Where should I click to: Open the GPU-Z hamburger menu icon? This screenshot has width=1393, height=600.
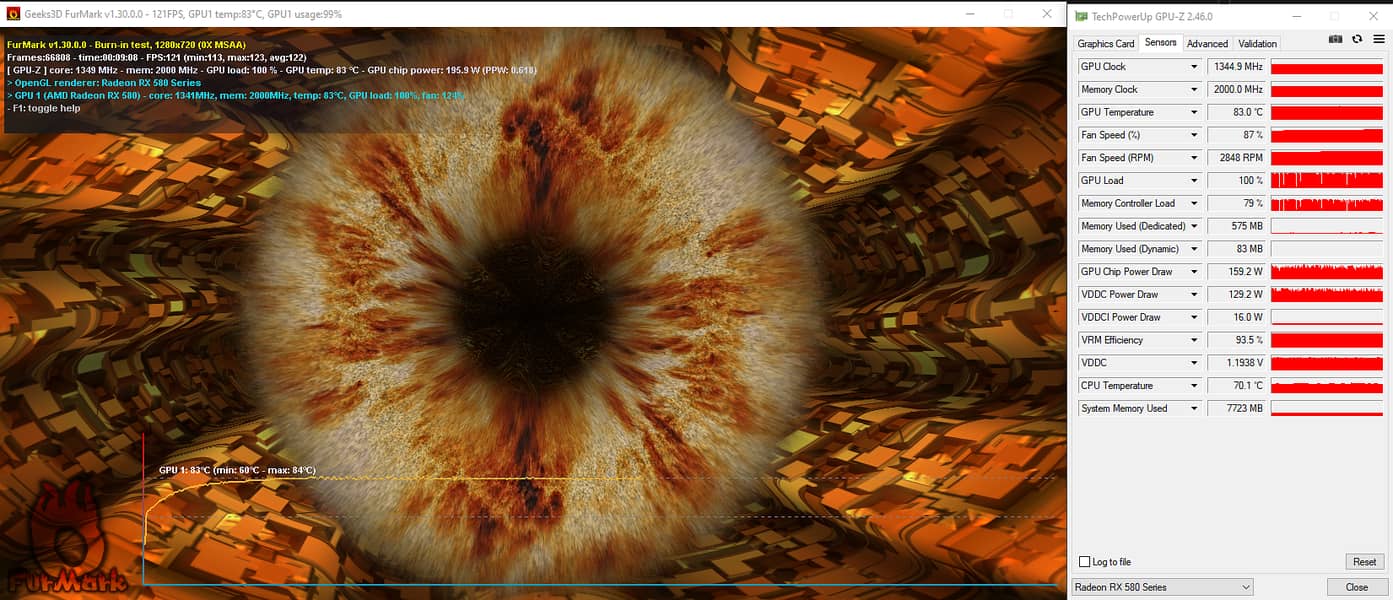[1378, 39]
